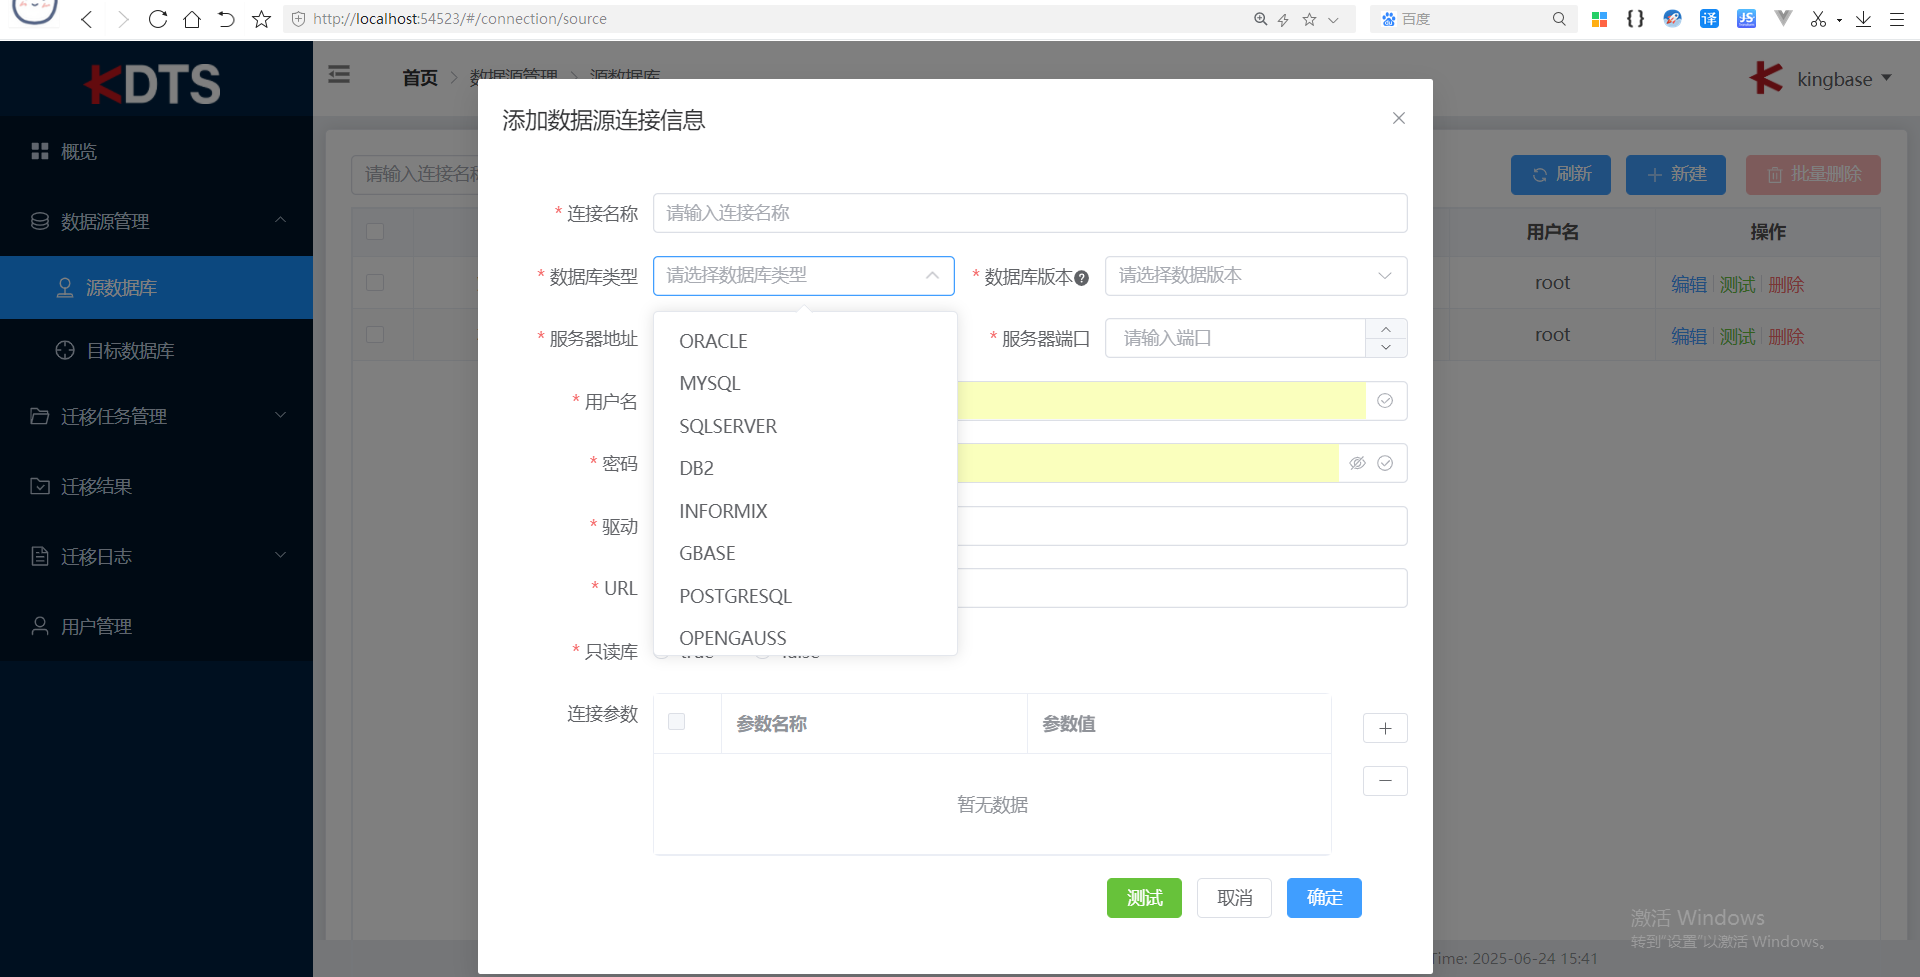Collapse the sidebar with the hamburger icon
The height and width of the screenshot is (977, 1920).
(x=339, y=74)
